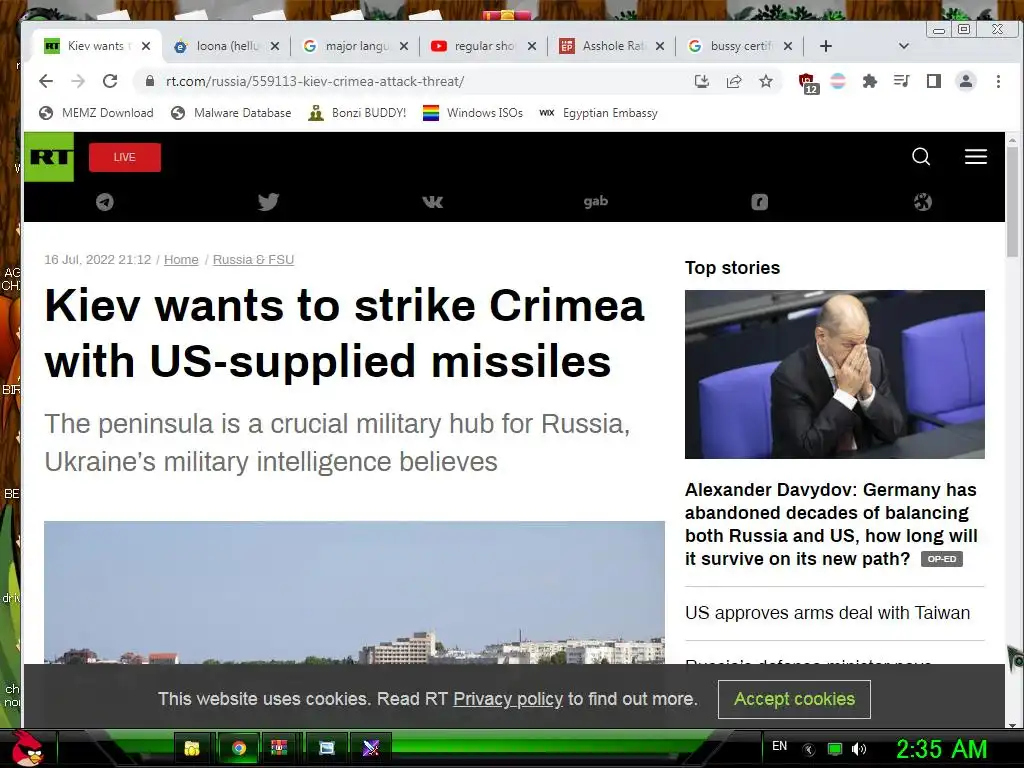Open the Russia & FSU breadcrumb link

[253, 259]
